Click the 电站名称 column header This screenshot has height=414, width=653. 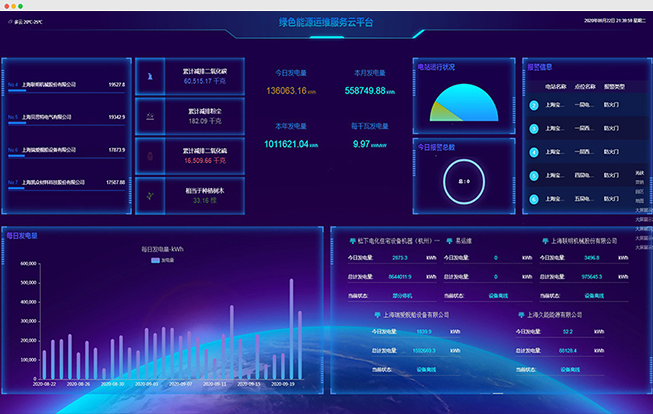pos(556,86)
